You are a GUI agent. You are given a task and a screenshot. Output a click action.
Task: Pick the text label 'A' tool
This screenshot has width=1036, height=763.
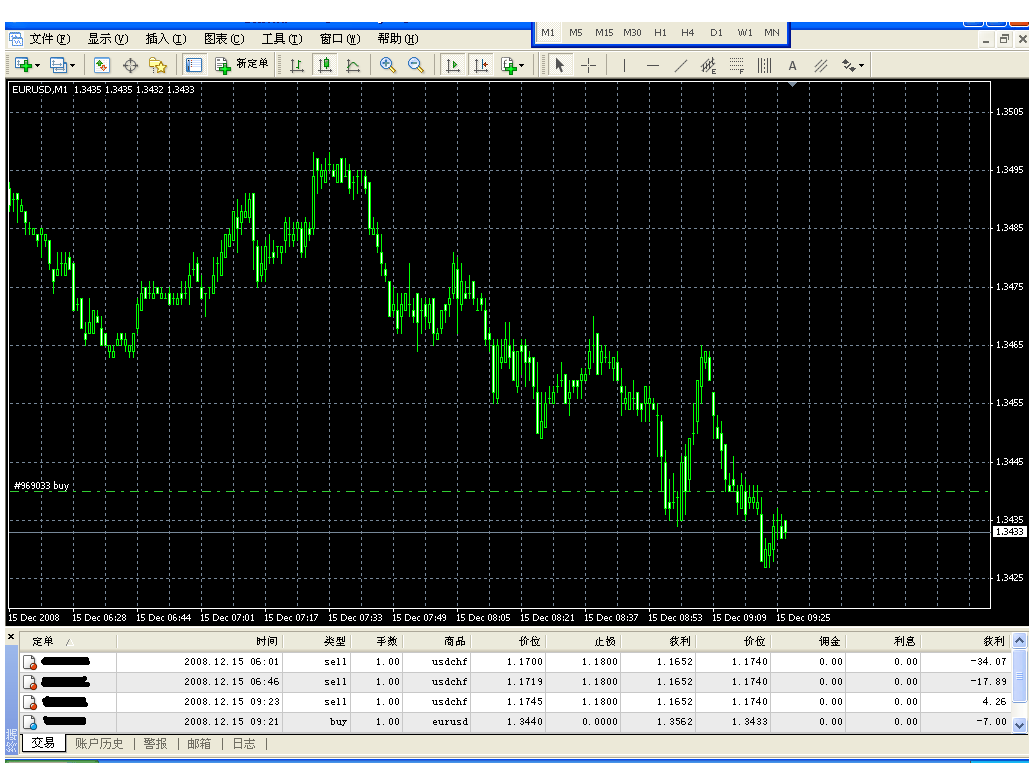tap(792, 65)
